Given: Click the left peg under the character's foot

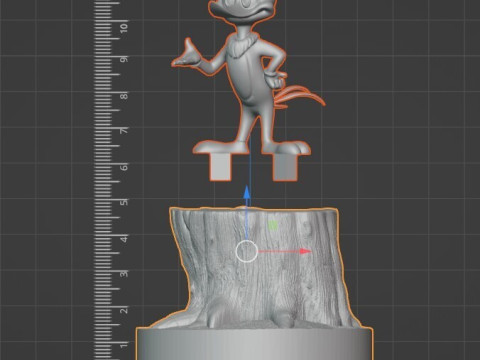Looking at the screenshot, I should click(x=220, y=167).
